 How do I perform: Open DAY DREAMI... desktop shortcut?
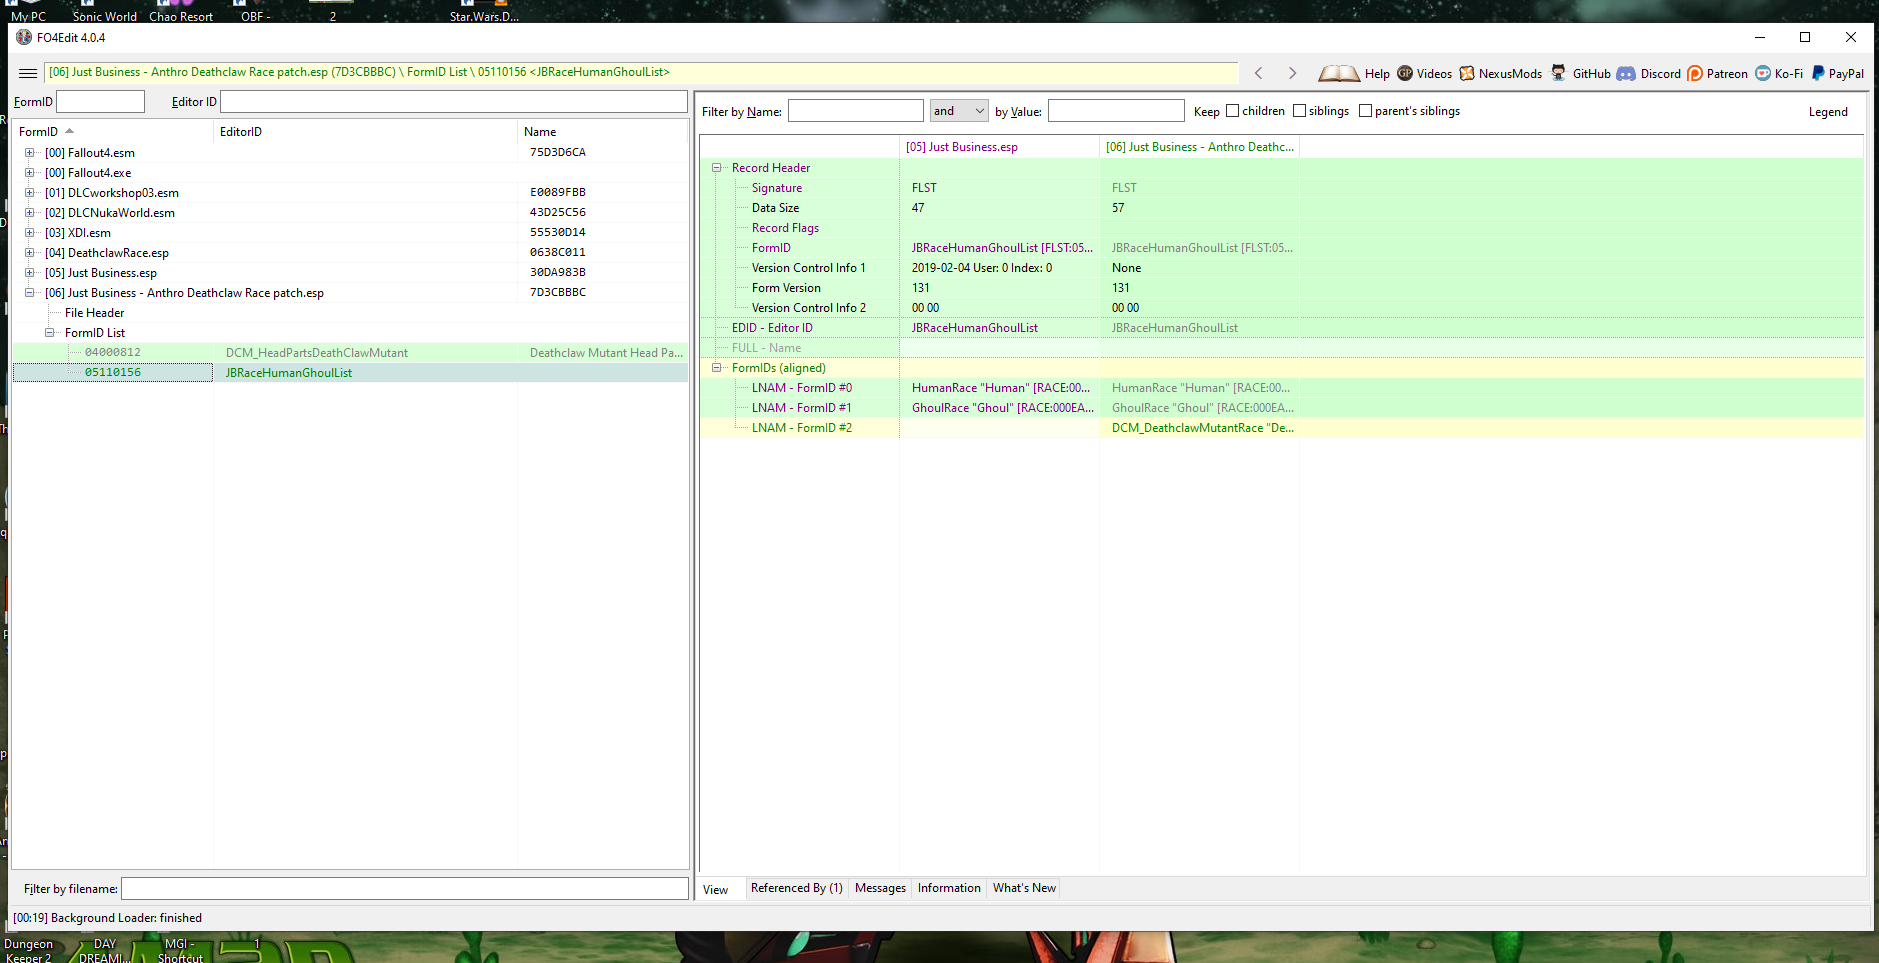click(105, 950)
